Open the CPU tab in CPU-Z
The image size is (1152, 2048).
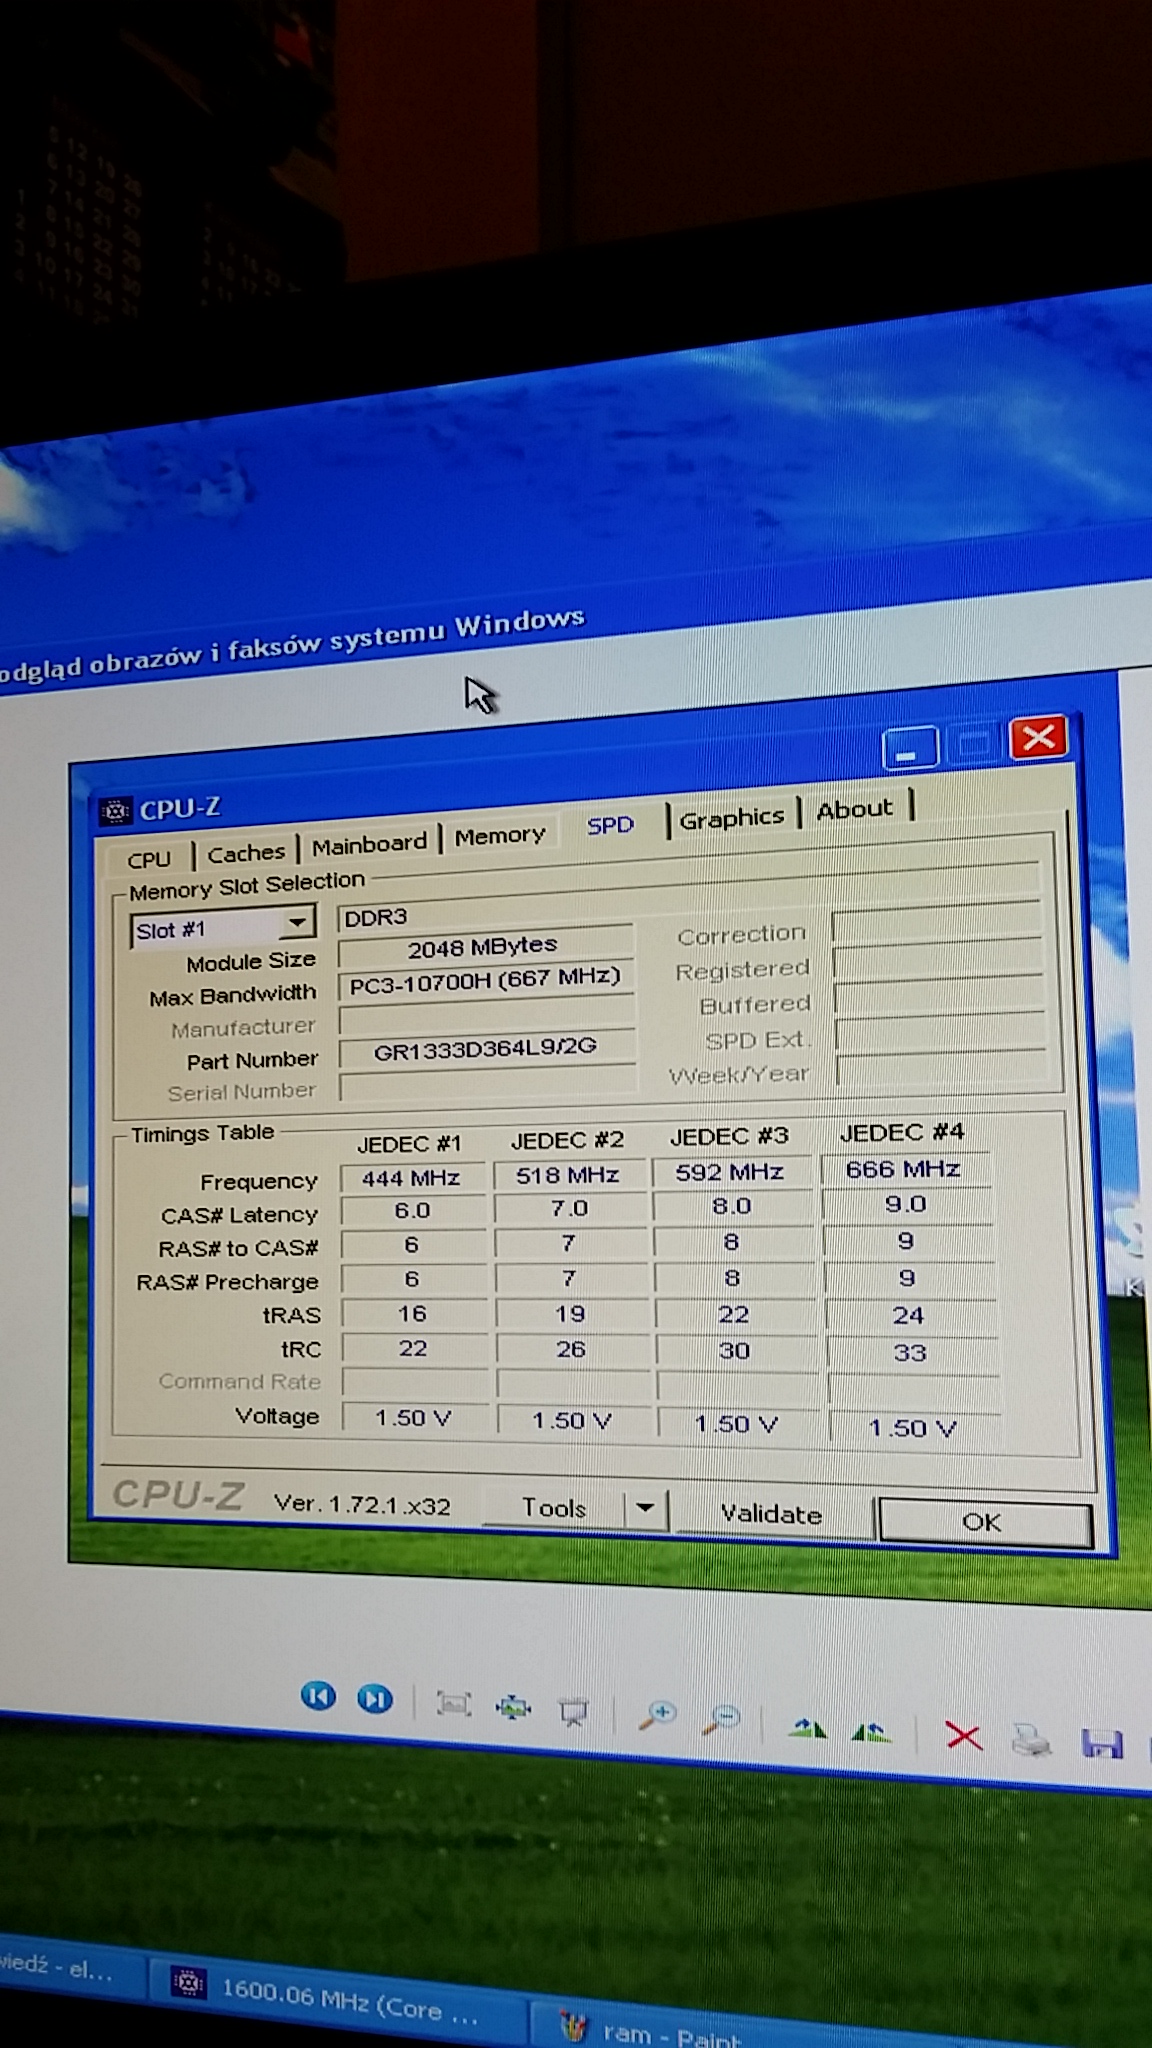[149, 859]
